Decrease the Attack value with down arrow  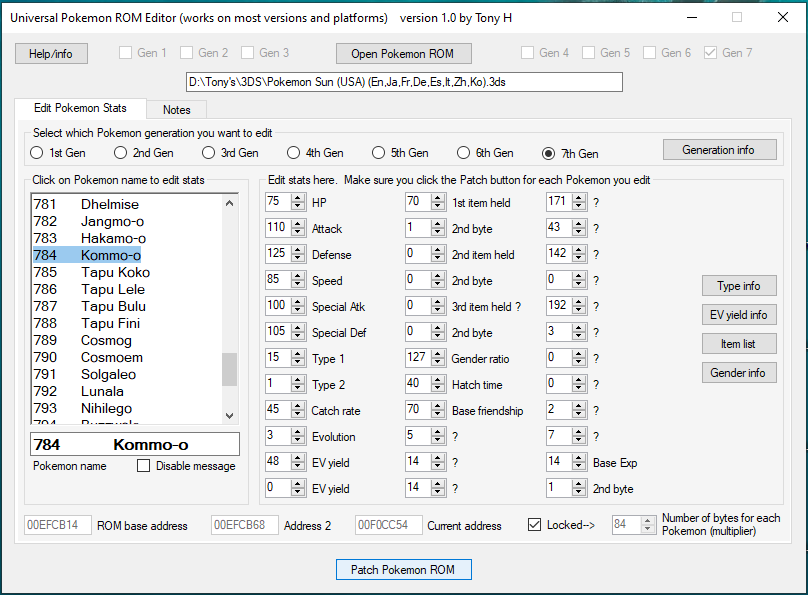[298, 232]
